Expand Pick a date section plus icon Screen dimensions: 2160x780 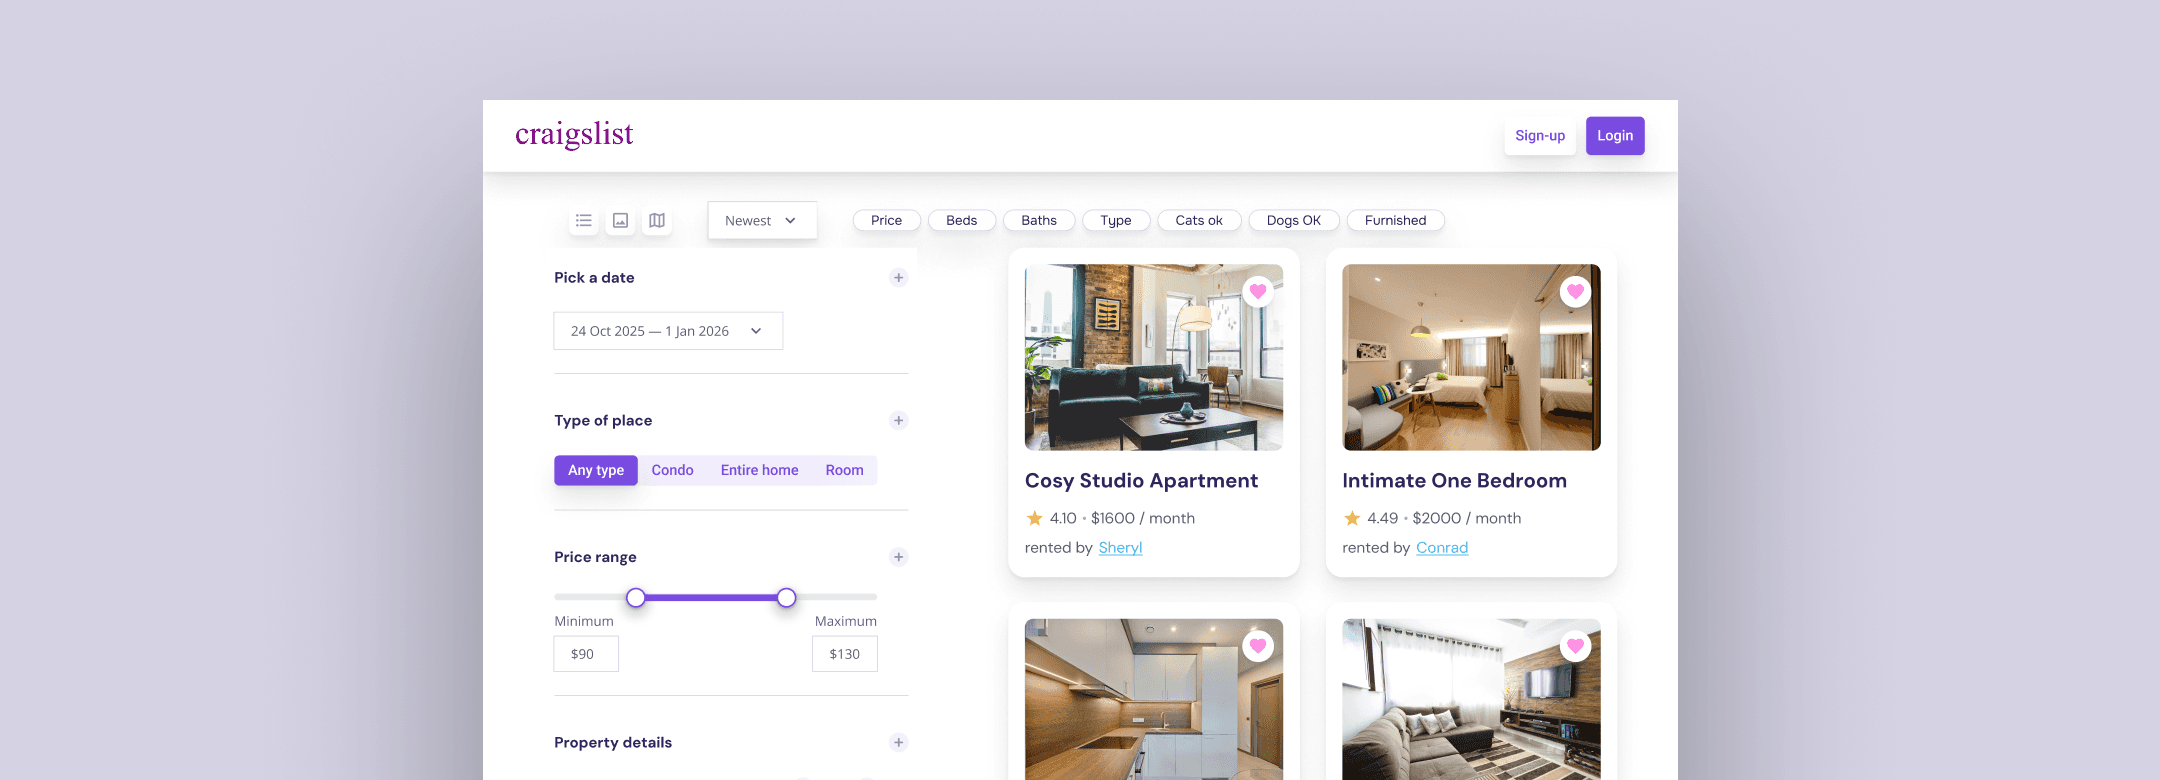(x=898, y=278)
